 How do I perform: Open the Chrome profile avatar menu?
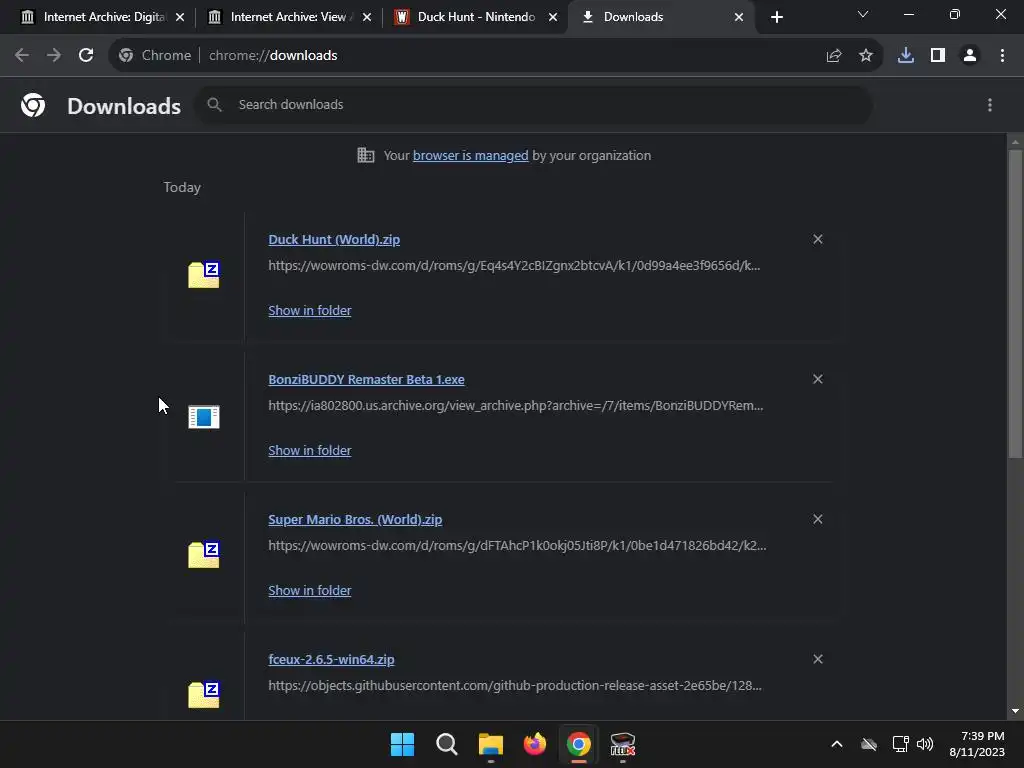(x=970, y=56)
